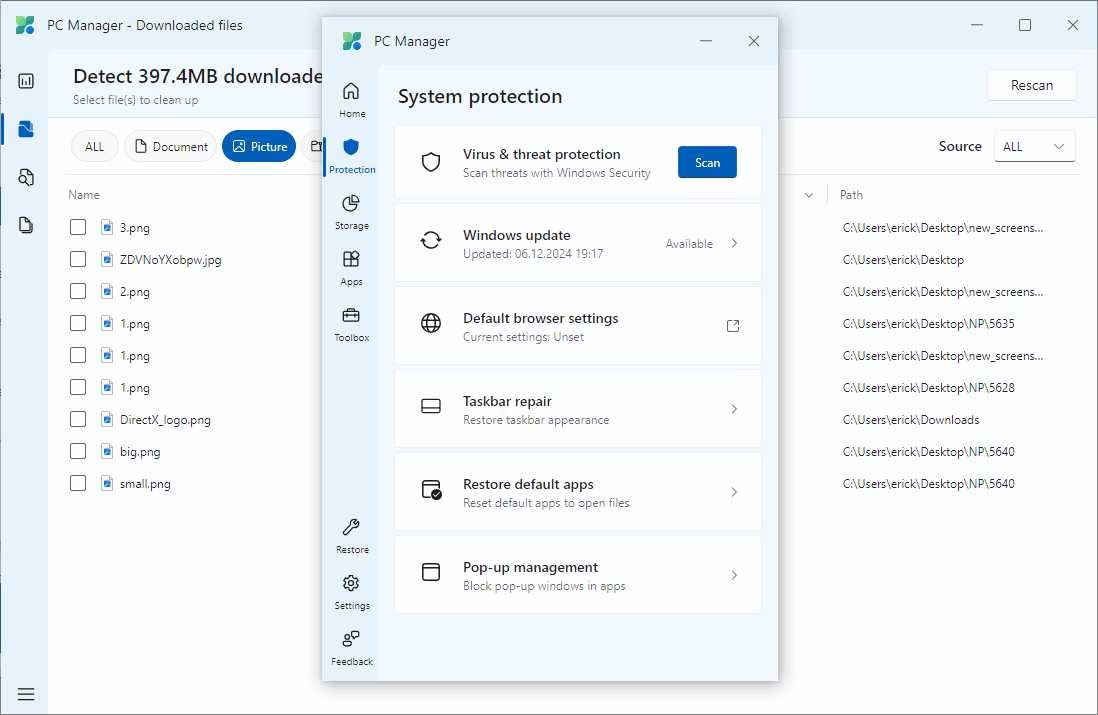Switch to the Document filter

click(171, 146)
